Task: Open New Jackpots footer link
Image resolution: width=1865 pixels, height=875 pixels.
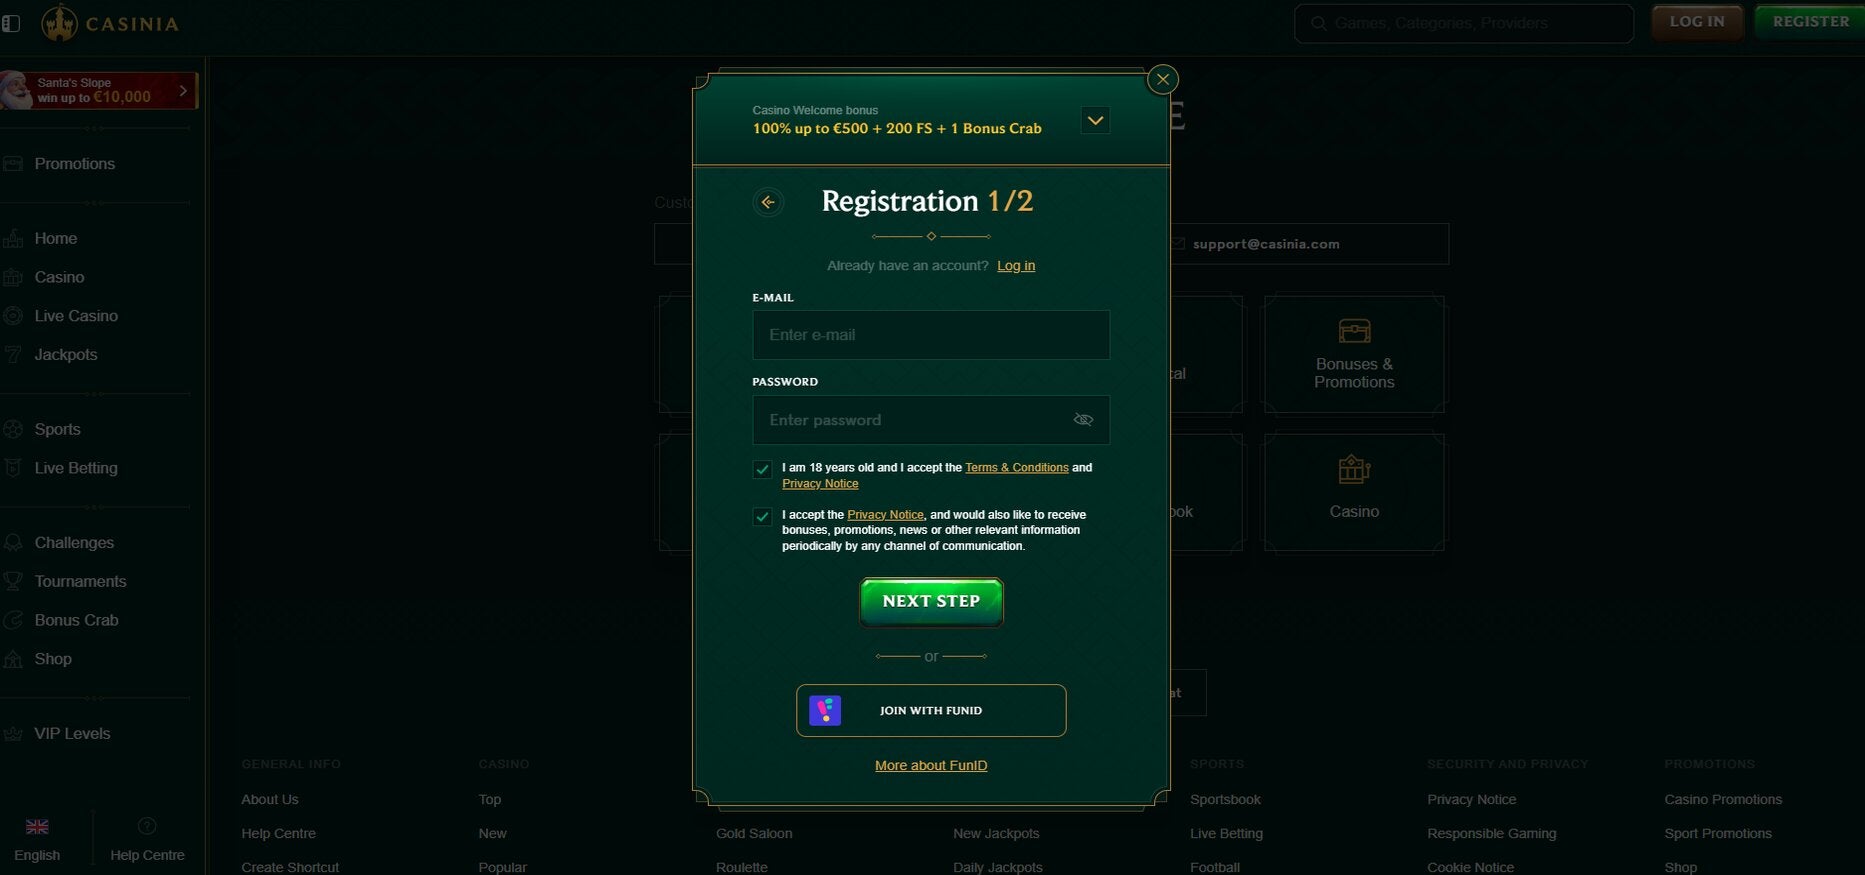Action: (x=996, y=834)
